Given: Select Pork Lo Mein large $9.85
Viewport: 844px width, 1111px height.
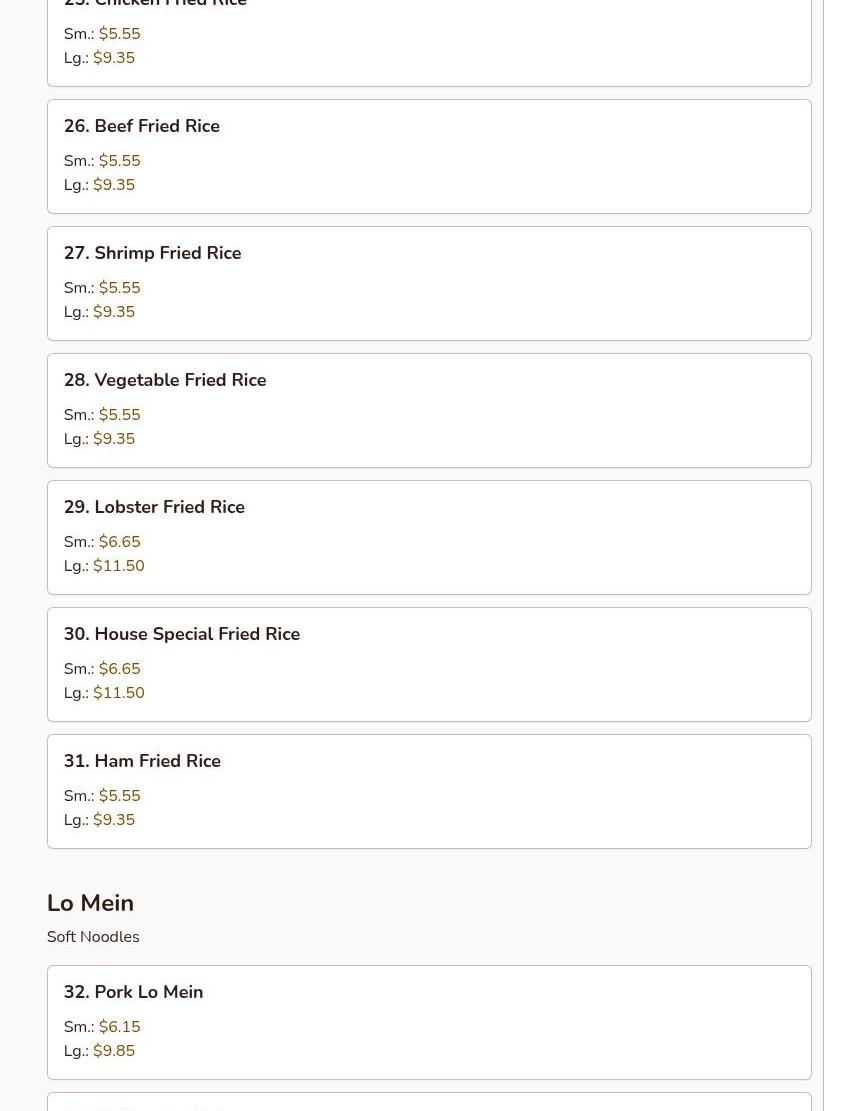Looking at the screenshot, I should click(114, 1051).
